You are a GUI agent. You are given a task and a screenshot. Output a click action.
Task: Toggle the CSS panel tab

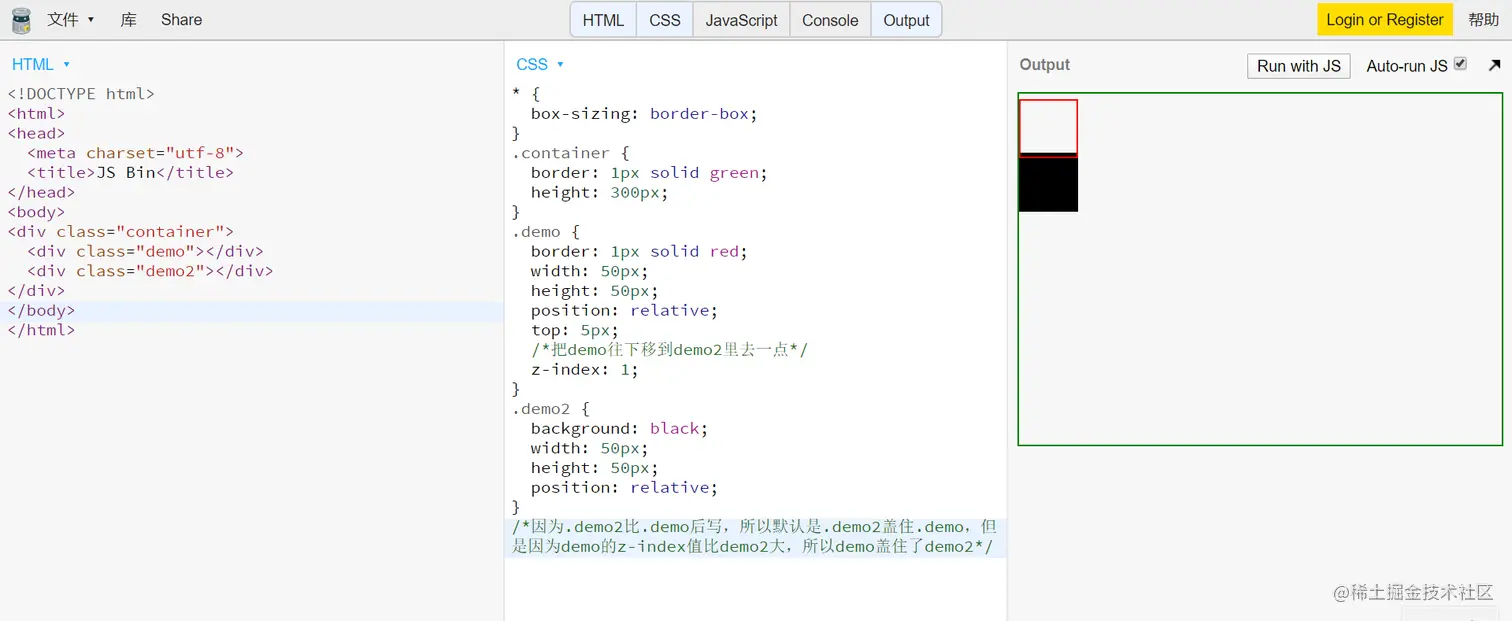665,20
